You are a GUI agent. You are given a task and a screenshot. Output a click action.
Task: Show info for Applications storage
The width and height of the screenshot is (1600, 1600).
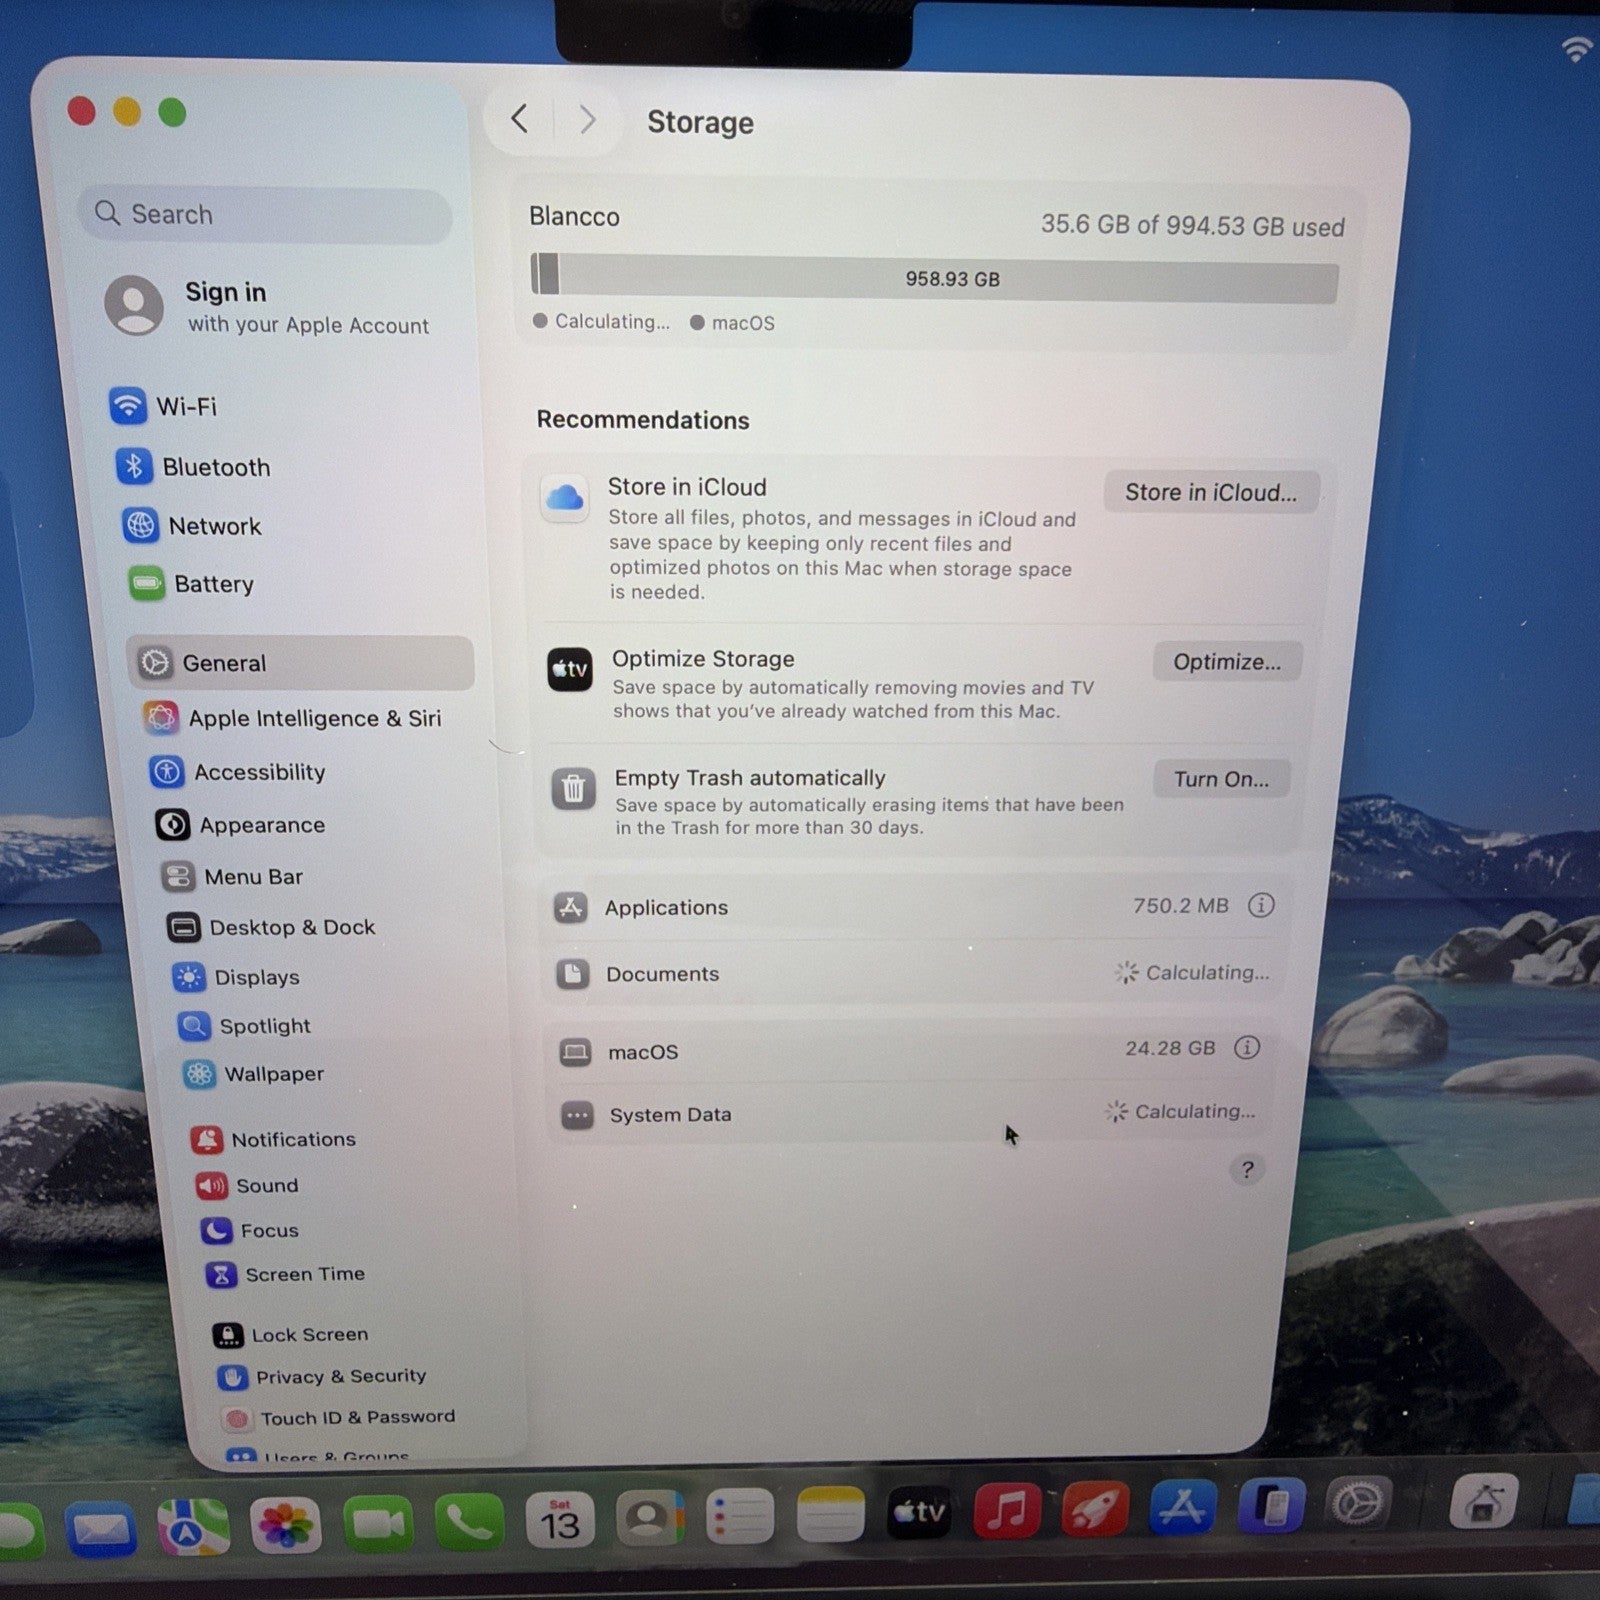[x=1261, y=905]
